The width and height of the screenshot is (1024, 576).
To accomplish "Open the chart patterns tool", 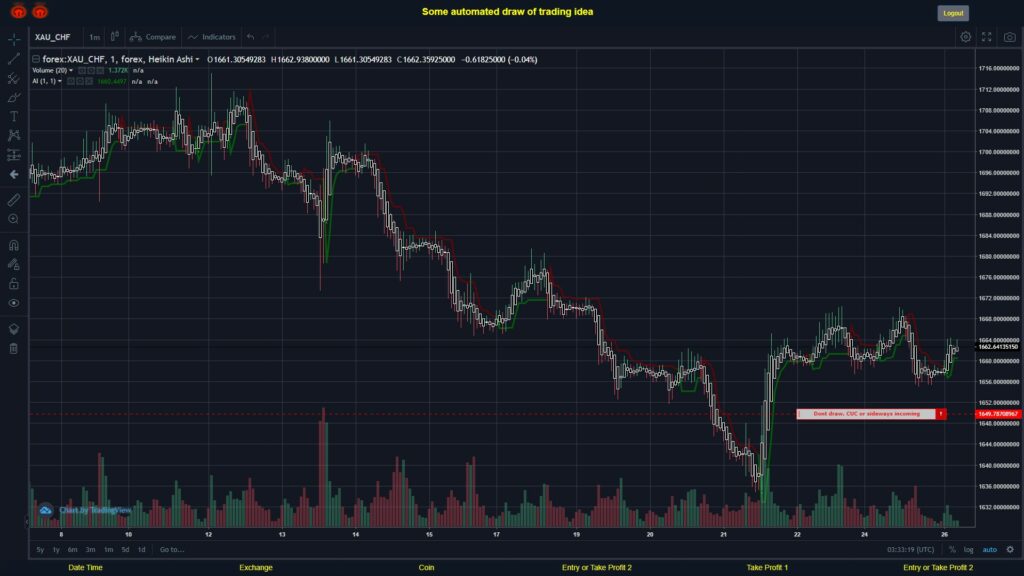I will click(14, 135).
